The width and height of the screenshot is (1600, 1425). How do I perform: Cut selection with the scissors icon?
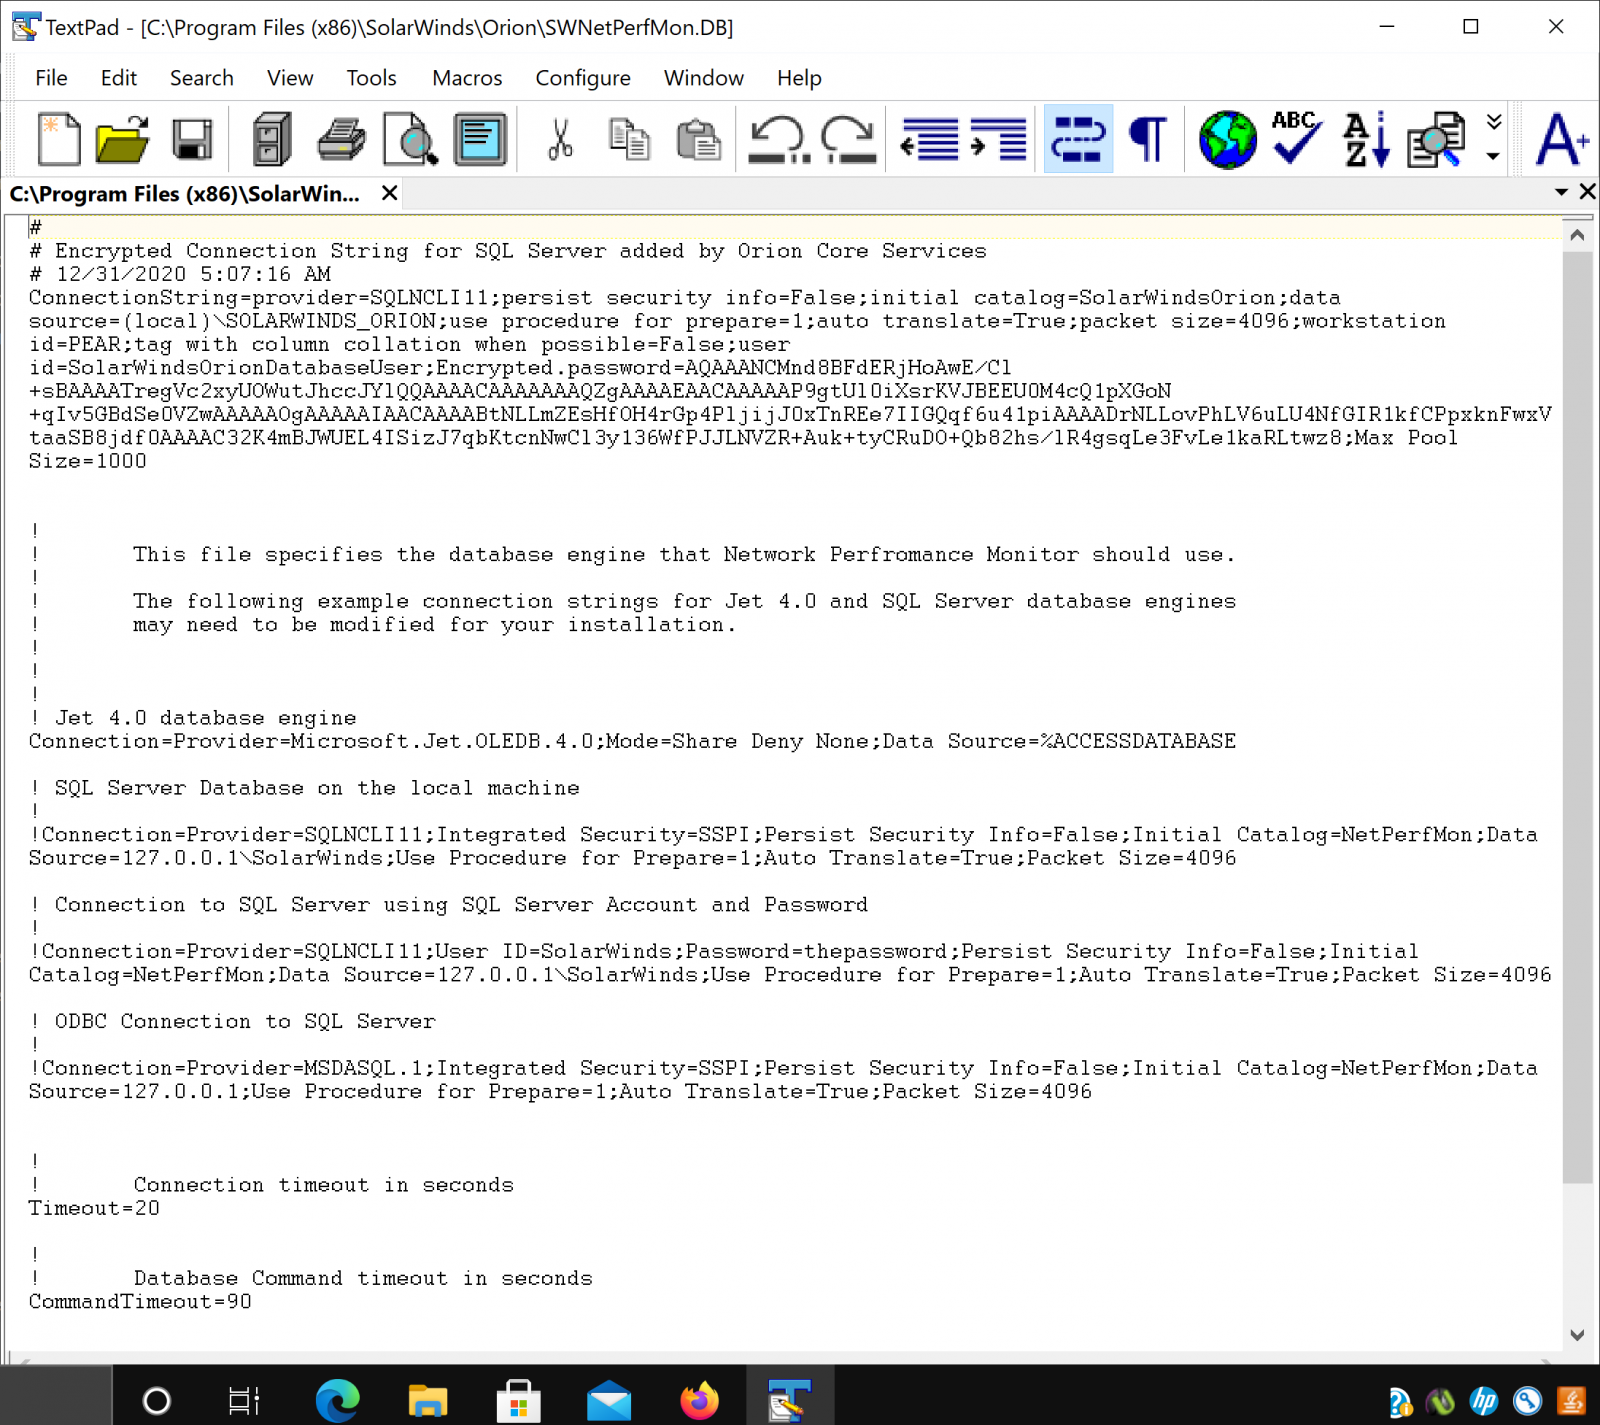(x=560, y=139)
